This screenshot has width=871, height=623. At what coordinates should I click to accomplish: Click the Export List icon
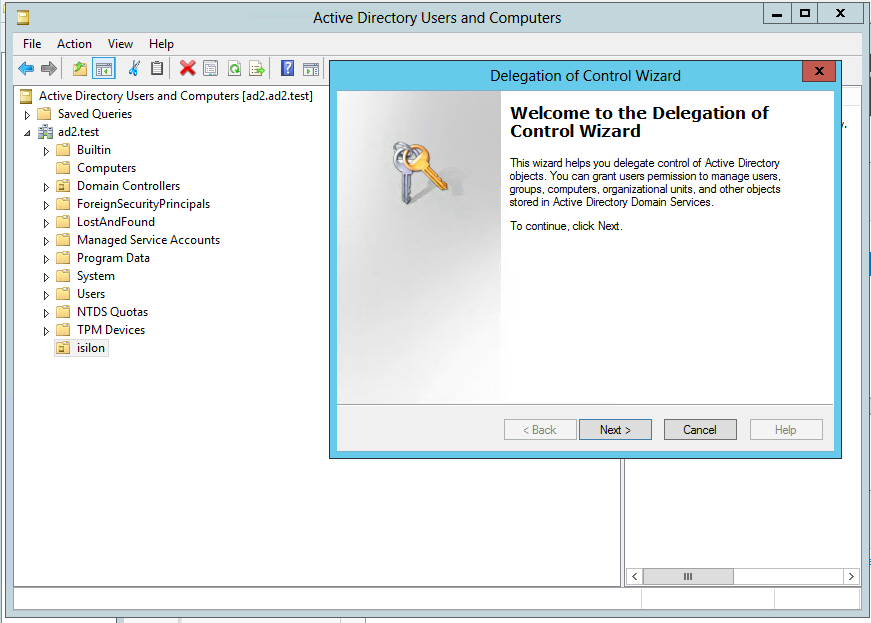[x=257, y=69]
